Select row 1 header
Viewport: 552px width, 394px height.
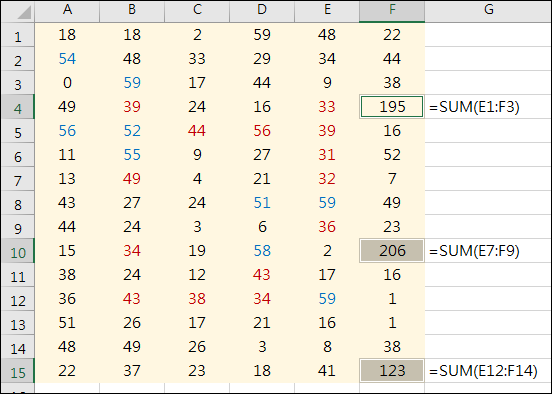click(18, 35)
